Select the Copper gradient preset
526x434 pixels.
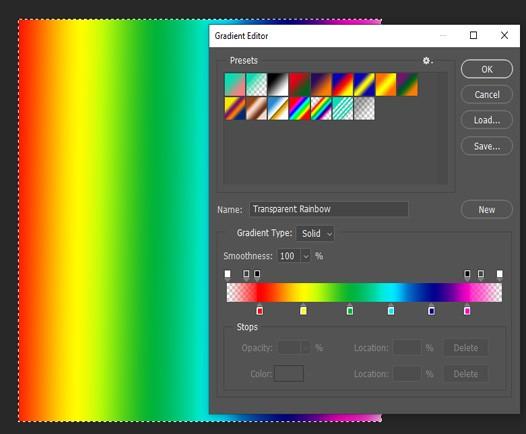257,108
